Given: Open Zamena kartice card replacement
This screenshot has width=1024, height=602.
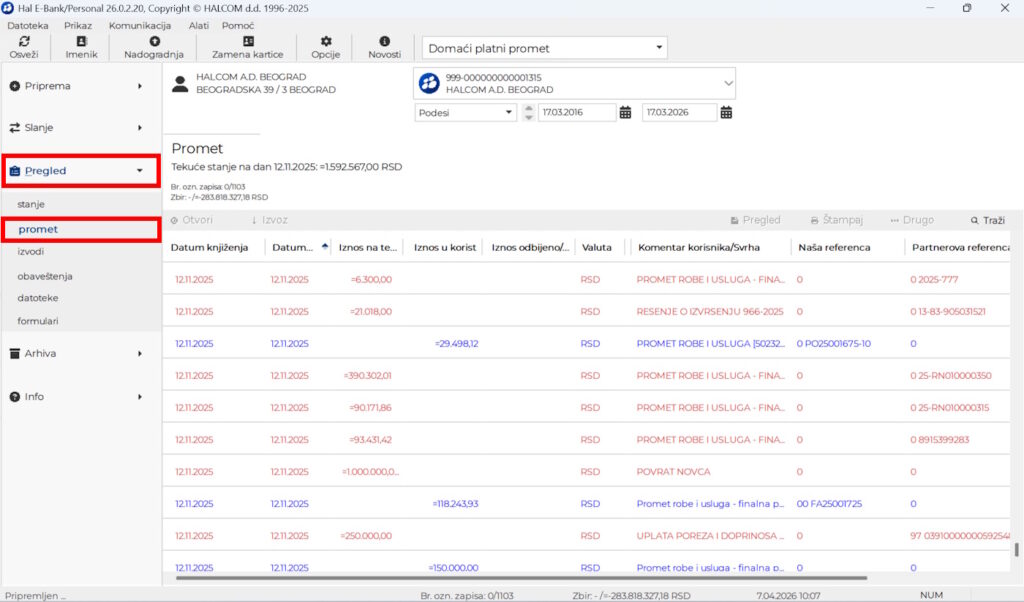Looking at the screenshot, I should click(248, 42).
